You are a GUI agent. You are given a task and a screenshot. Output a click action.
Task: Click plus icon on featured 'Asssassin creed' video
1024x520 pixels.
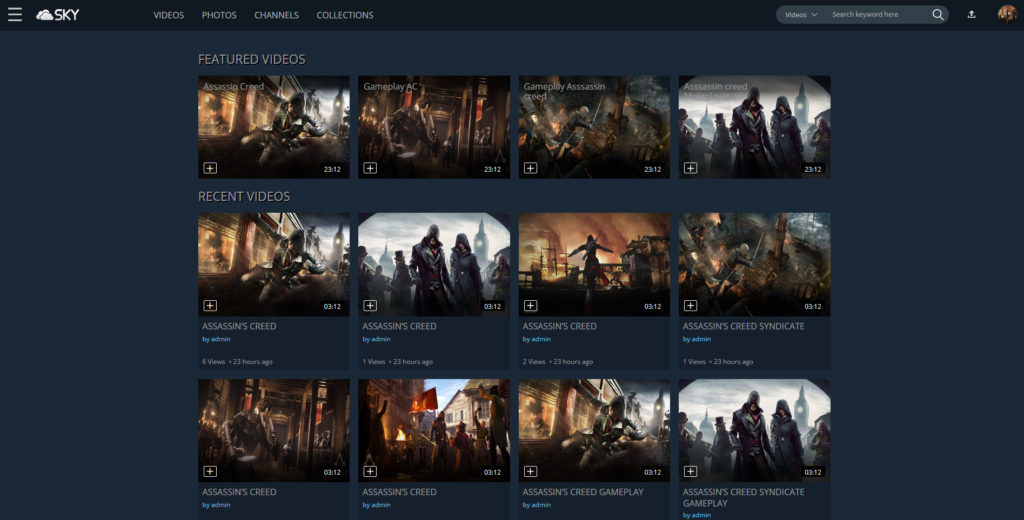(690, 169)
